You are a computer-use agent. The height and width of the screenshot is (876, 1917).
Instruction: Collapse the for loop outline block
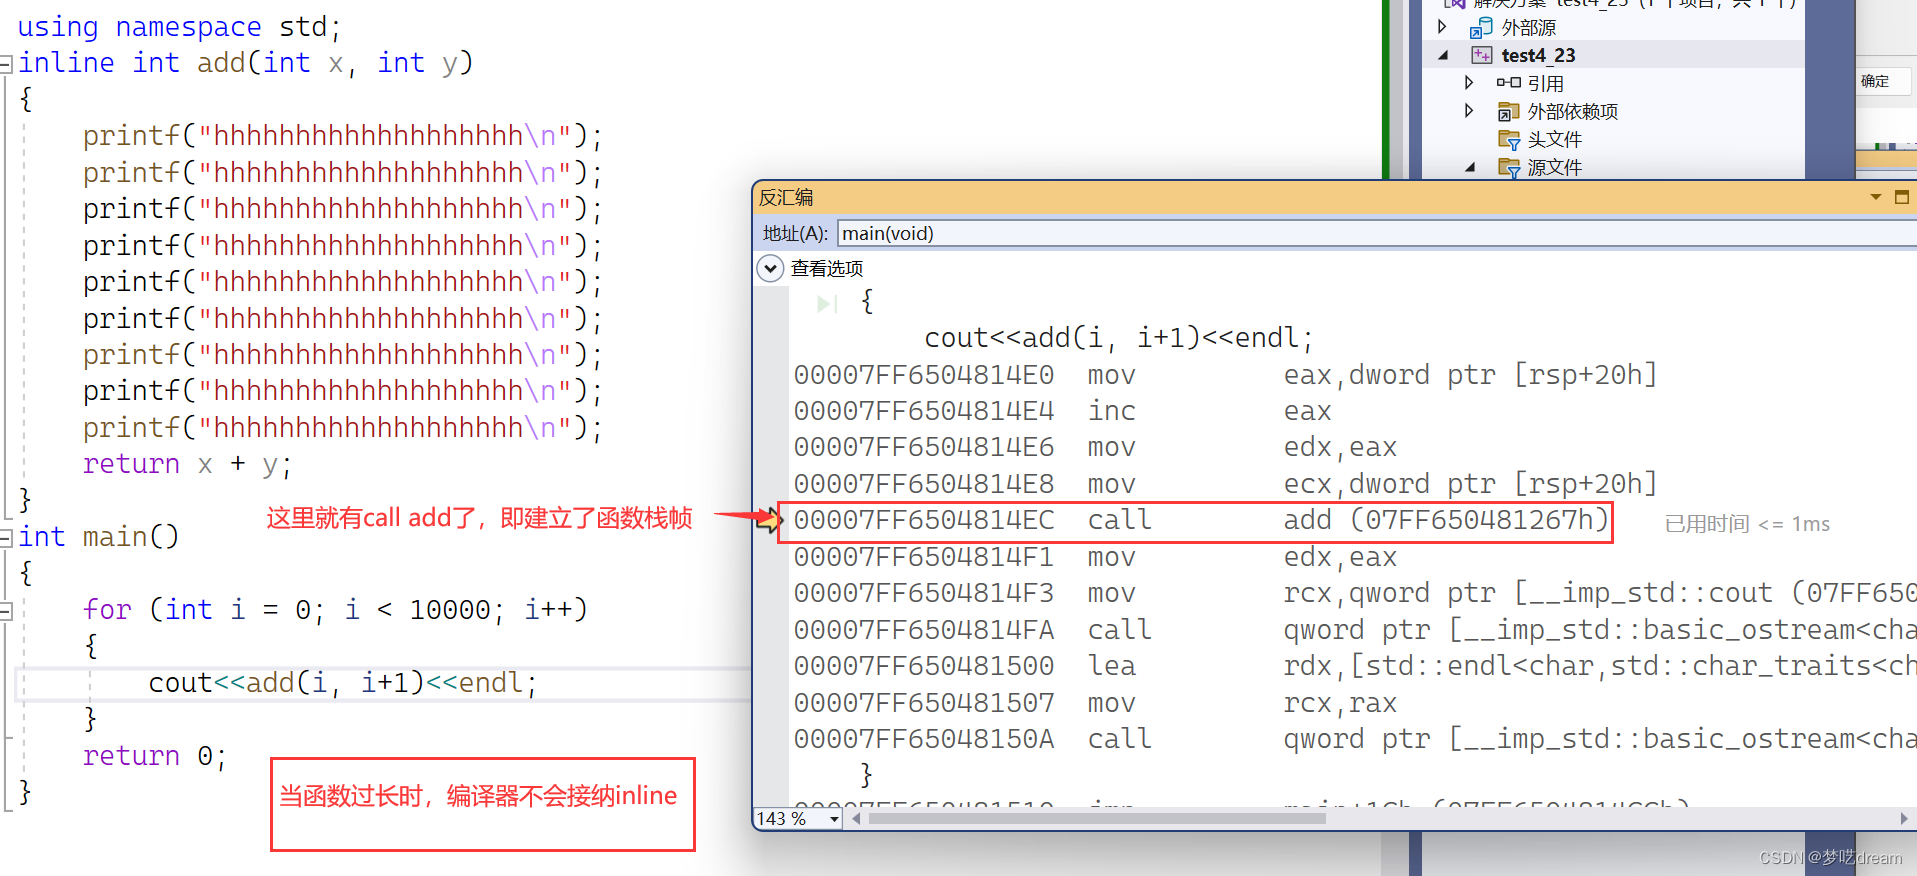click(6, 611)
